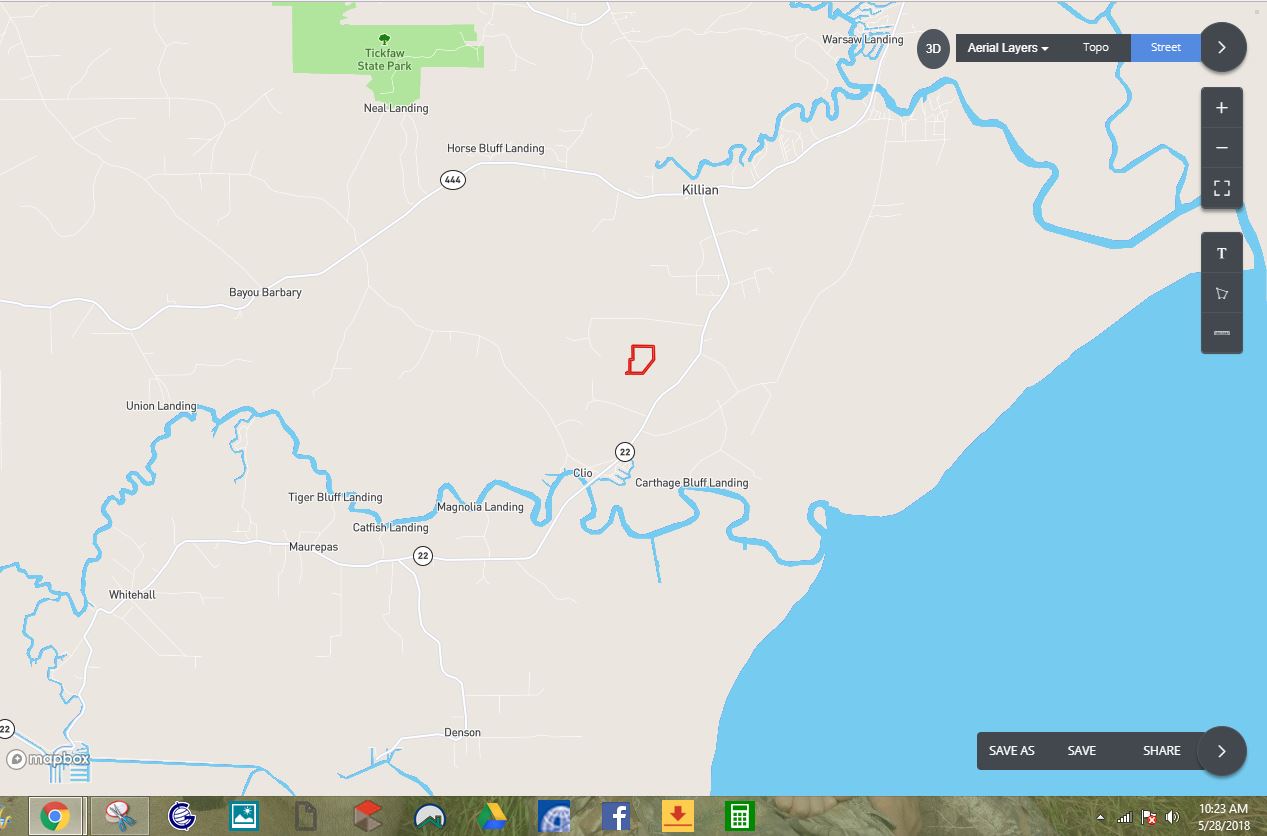Open Facebook from the taskbar
1267x836 pixels.
tap(616, 816)
